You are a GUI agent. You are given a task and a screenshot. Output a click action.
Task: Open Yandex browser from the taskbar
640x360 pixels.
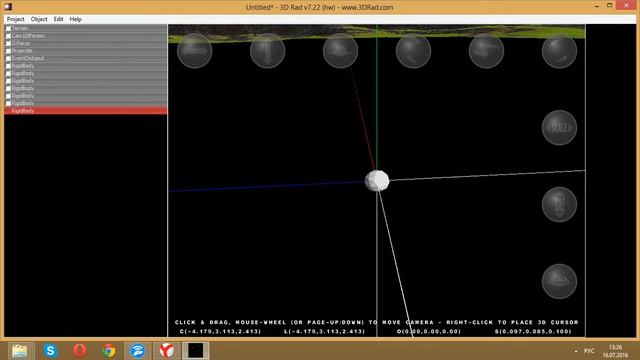(x=167, y=351)
